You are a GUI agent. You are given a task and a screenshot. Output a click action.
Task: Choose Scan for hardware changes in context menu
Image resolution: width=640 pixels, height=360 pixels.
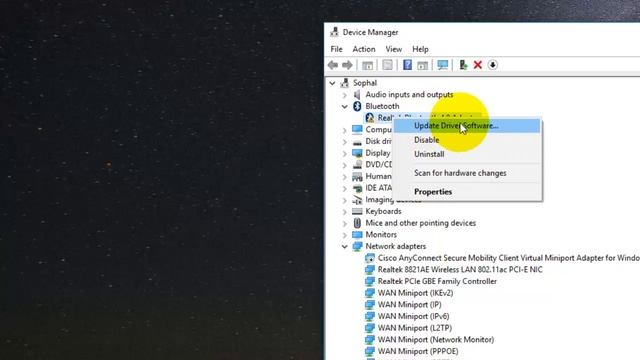[467, 173]
